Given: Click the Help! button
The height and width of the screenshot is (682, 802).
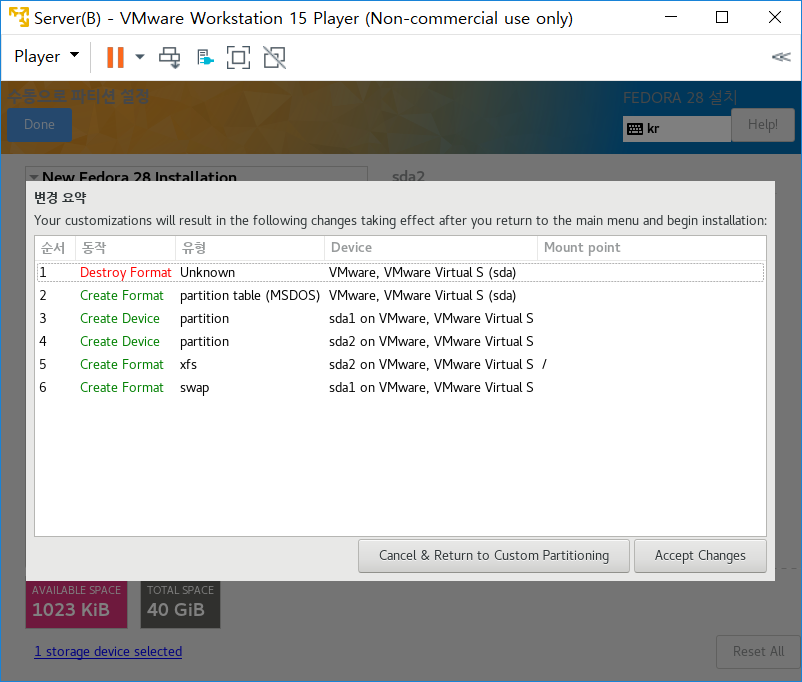Looking at the screenshot, I should pos(763,124).
